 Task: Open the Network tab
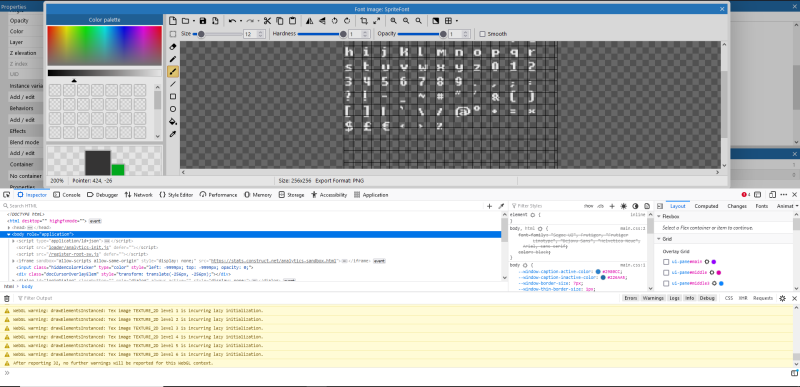pyautogui.click(x=139, y=195)
